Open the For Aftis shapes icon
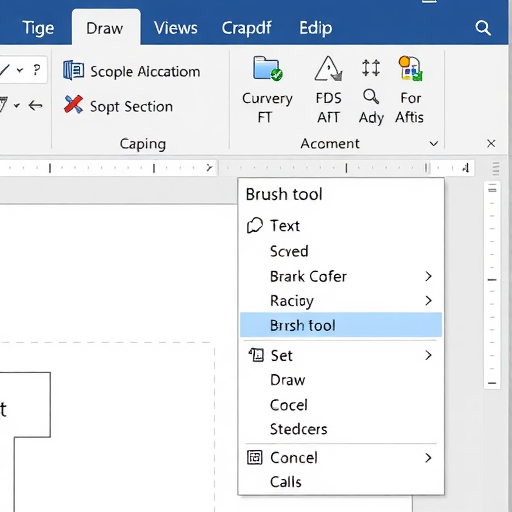512x512 pixels. tap(411, 68)
